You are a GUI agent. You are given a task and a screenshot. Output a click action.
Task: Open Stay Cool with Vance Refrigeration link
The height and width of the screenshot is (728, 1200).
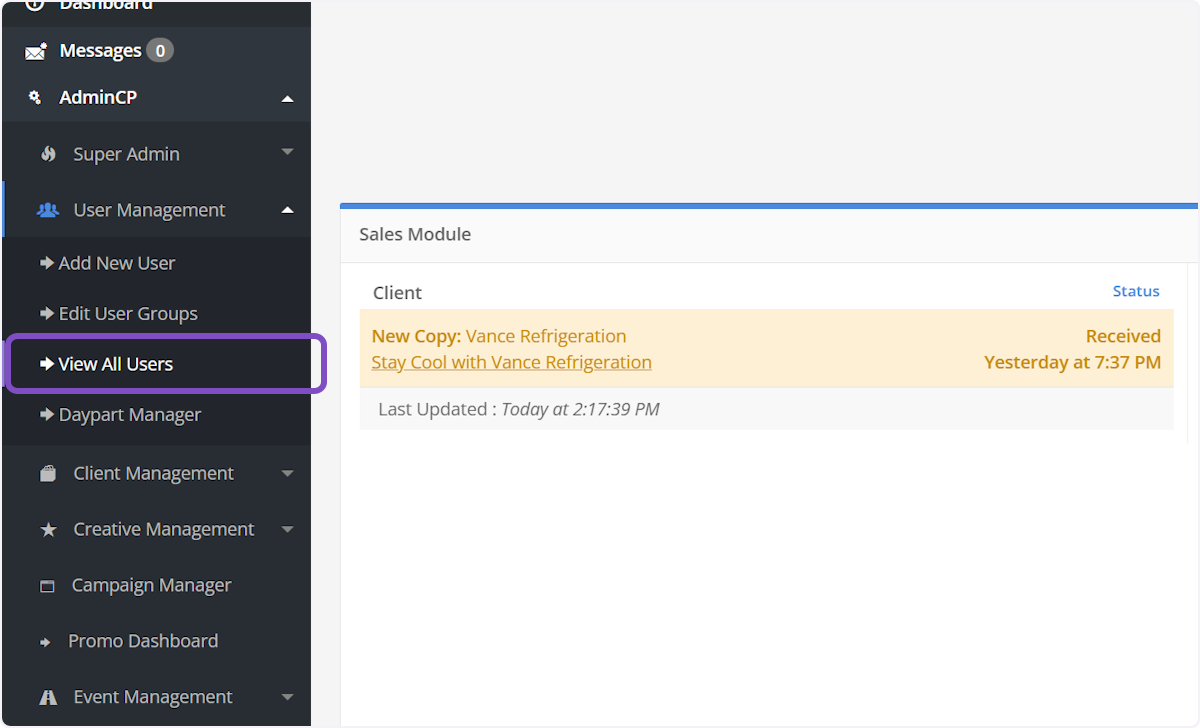[x=511, y=362]
